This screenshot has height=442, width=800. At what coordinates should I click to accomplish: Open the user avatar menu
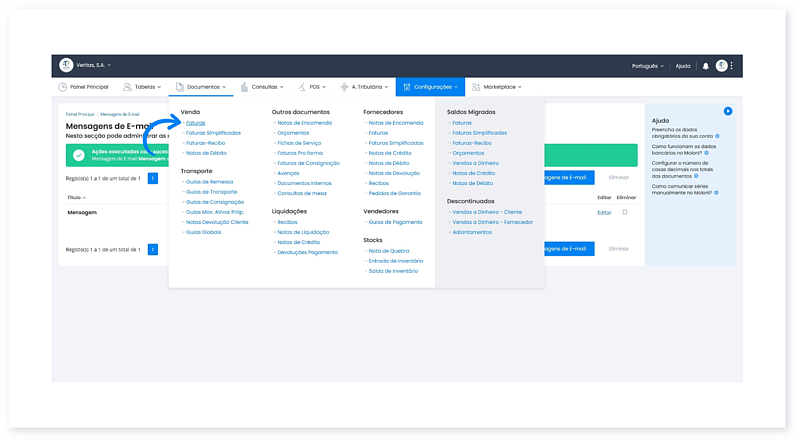(721, 66)
